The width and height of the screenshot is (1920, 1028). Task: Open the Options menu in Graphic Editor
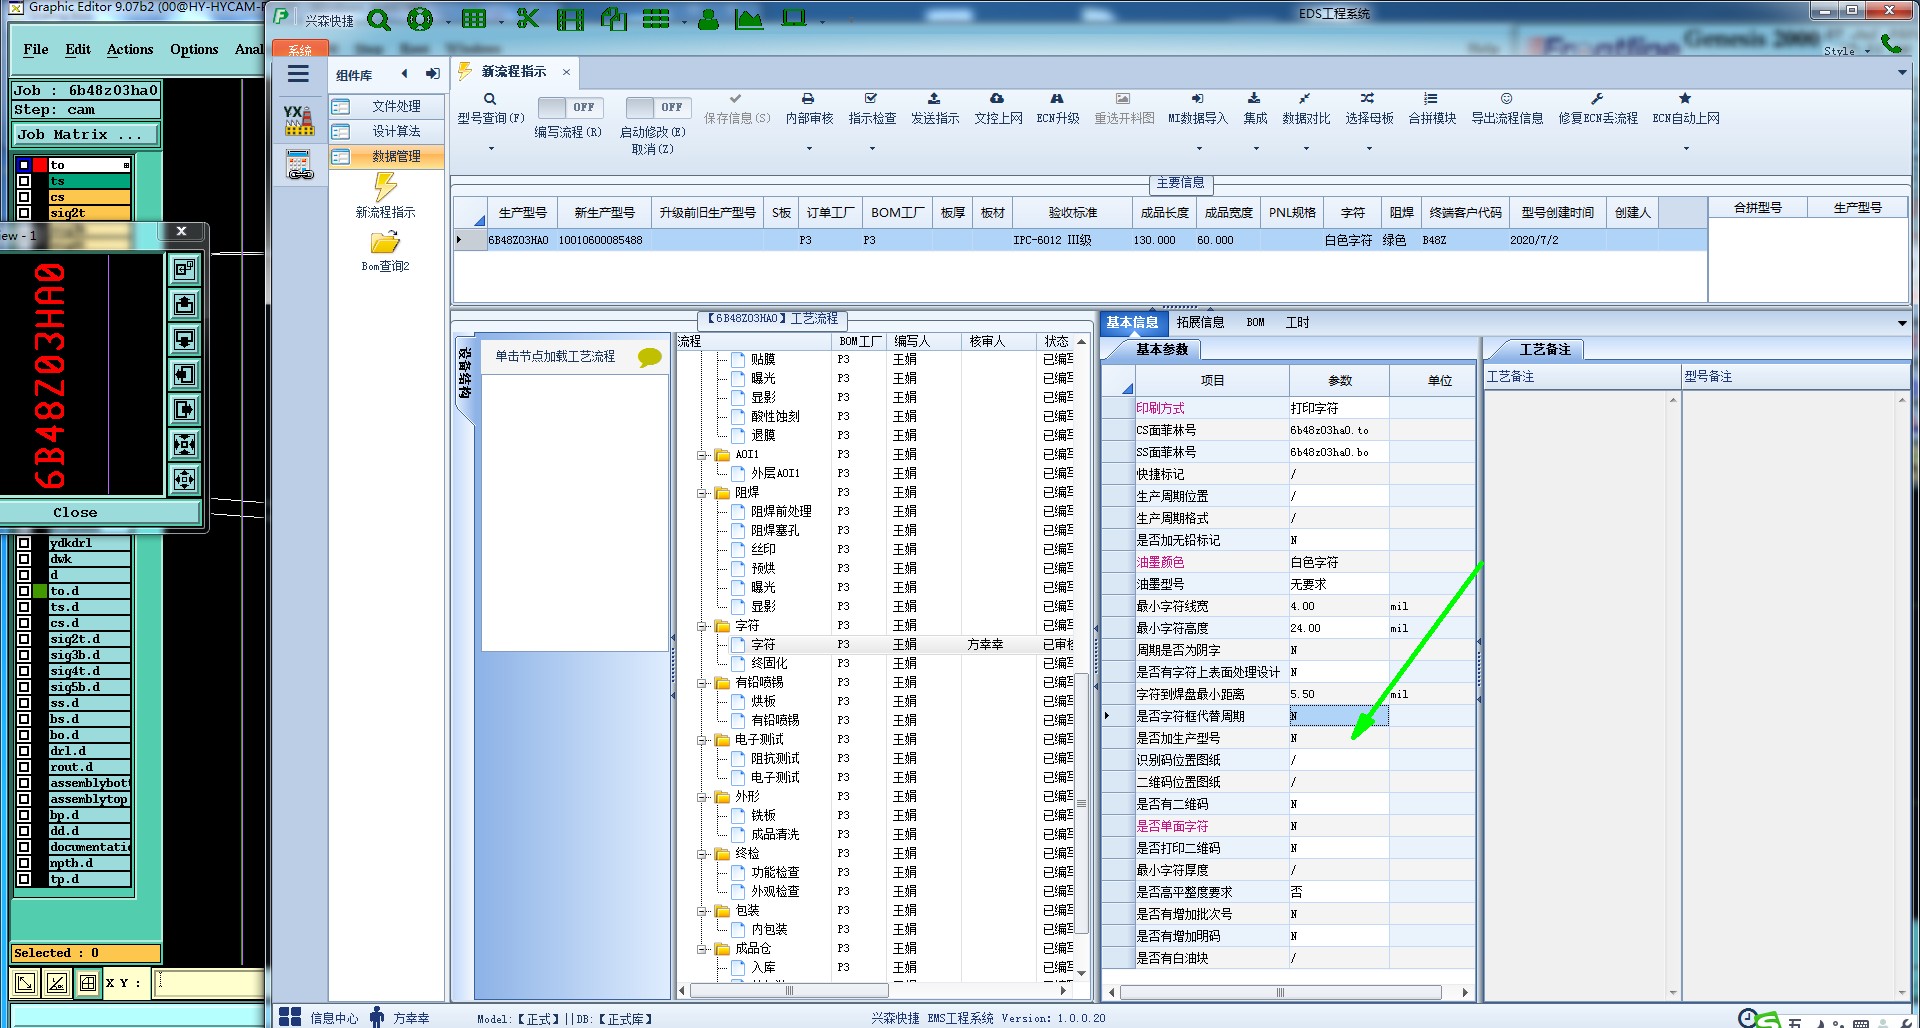point(194,49)
